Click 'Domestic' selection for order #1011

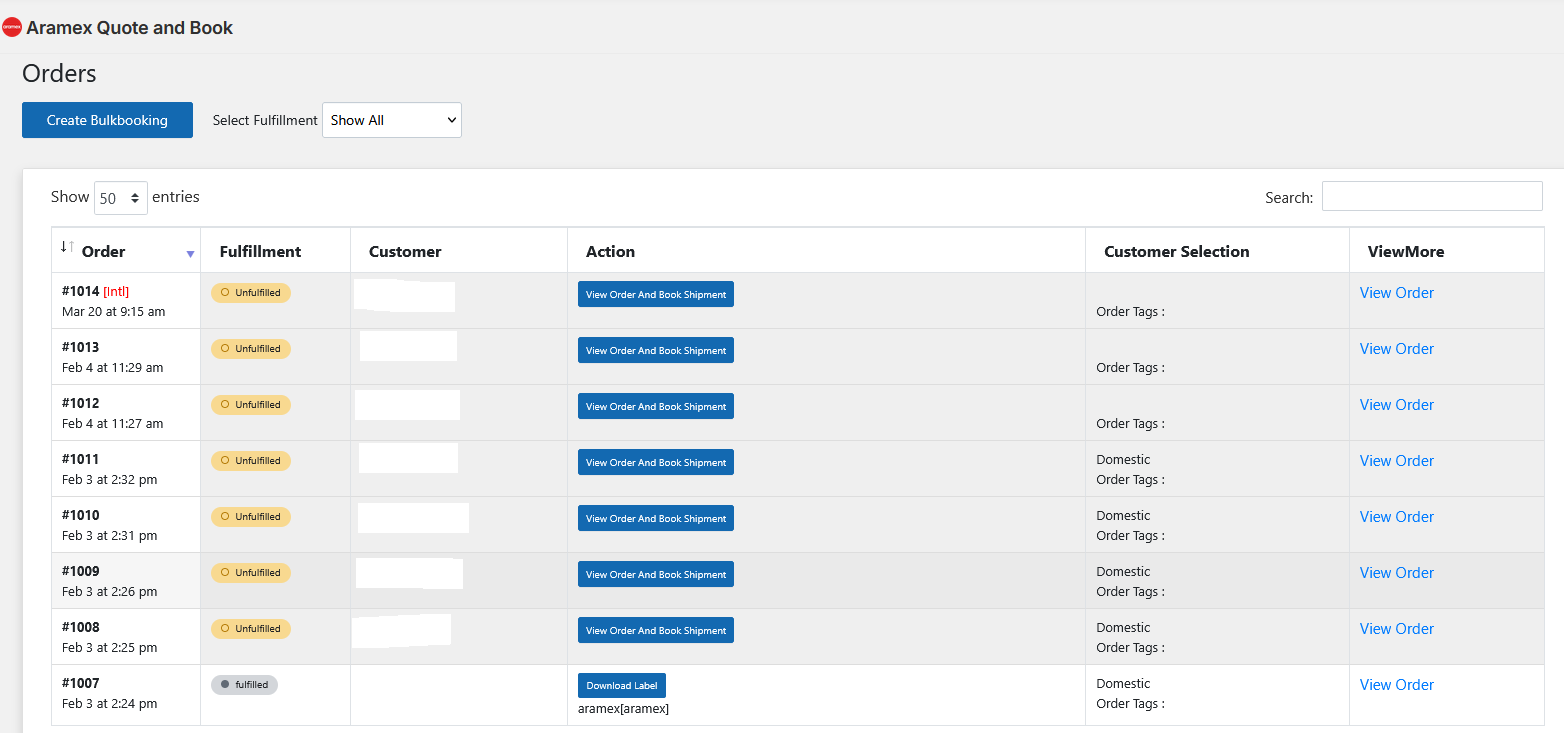[x=1123, y=460]
